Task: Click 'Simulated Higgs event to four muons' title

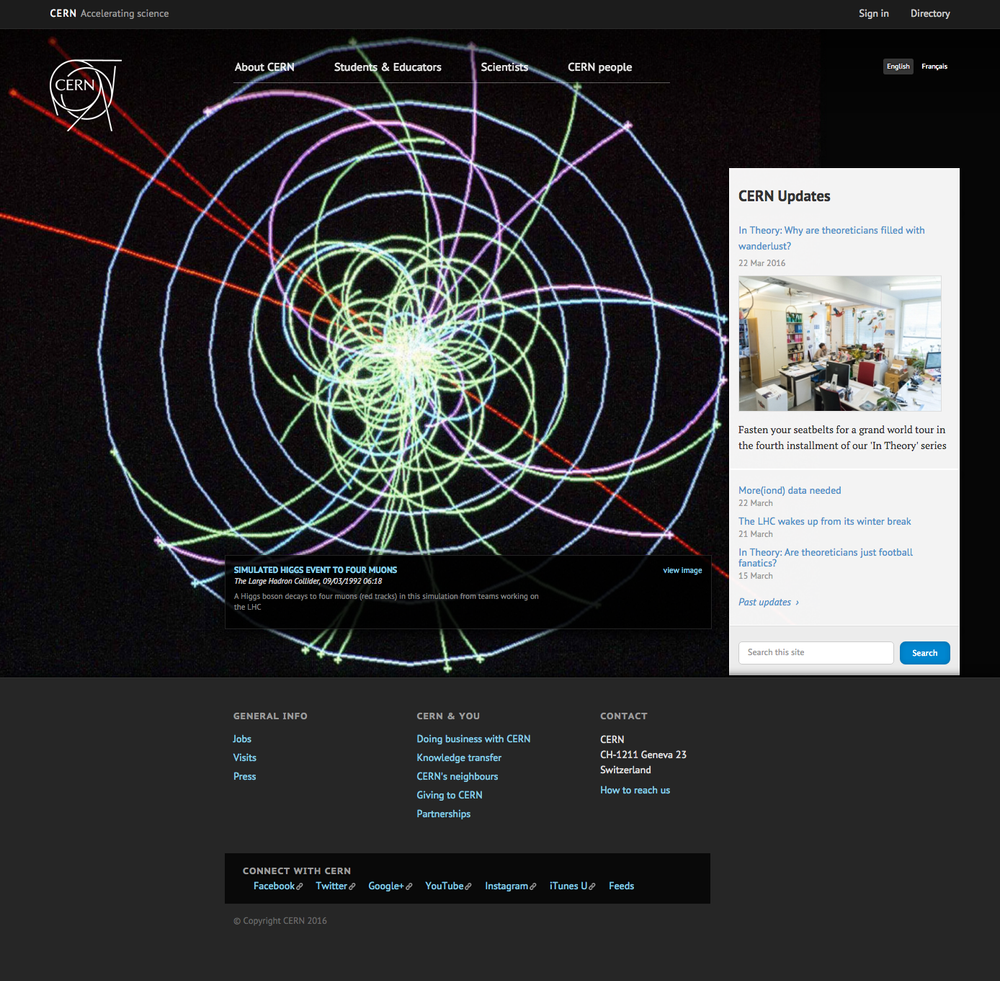Action: coord(315,570)
